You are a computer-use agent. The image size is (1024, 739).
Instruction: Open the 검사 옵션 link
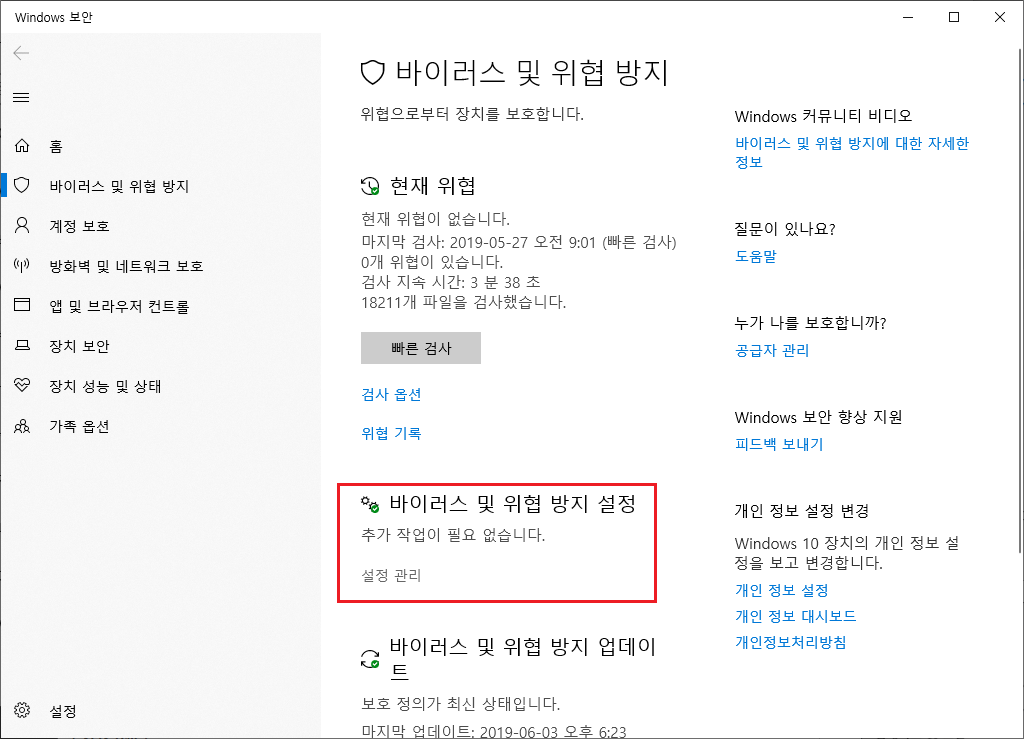pyautogui.click(x=391, y=394)
